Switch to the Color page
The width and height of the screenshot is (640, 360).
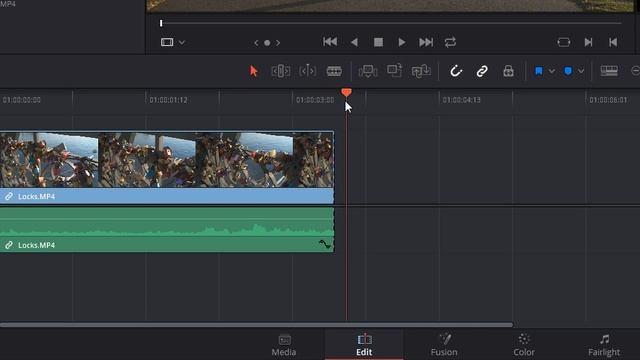coord(524,345)
